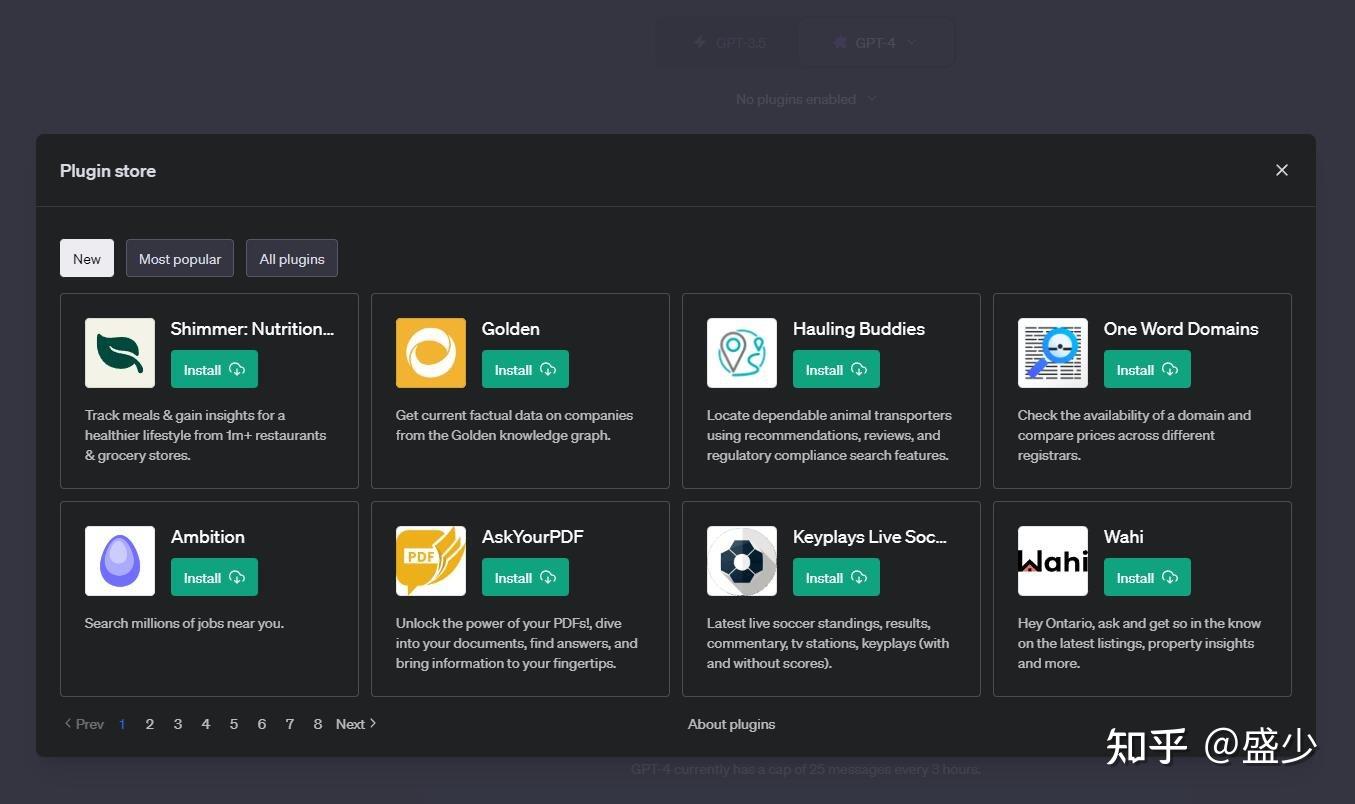Expand the No plugins enabled dropdown

806,99
